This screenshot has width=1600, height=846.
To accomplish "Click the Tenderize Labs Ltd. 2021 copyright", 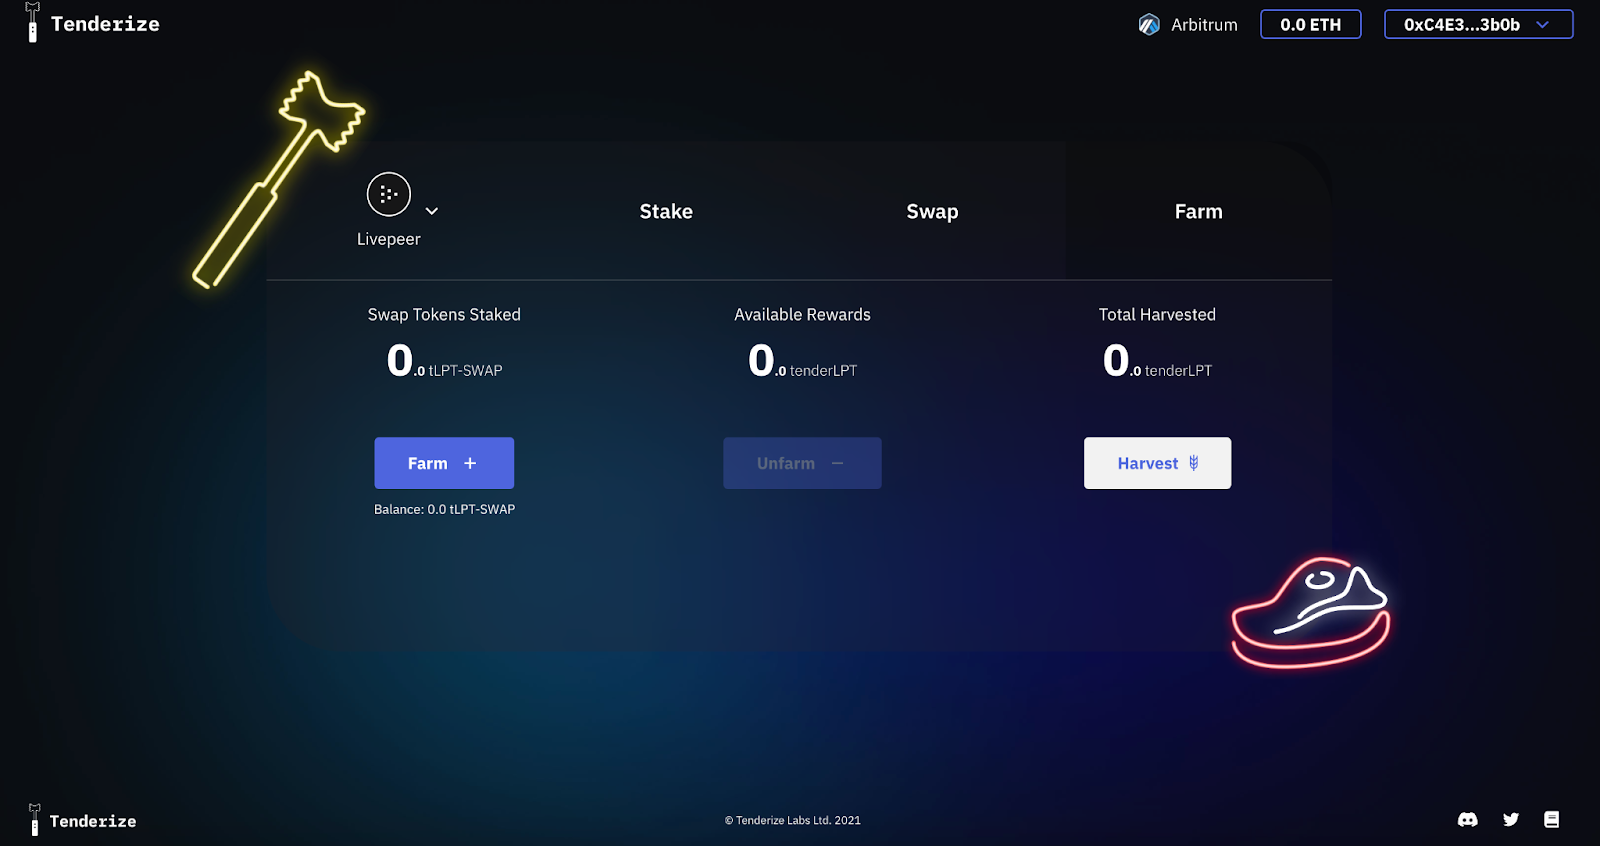I will click(793, 820).
